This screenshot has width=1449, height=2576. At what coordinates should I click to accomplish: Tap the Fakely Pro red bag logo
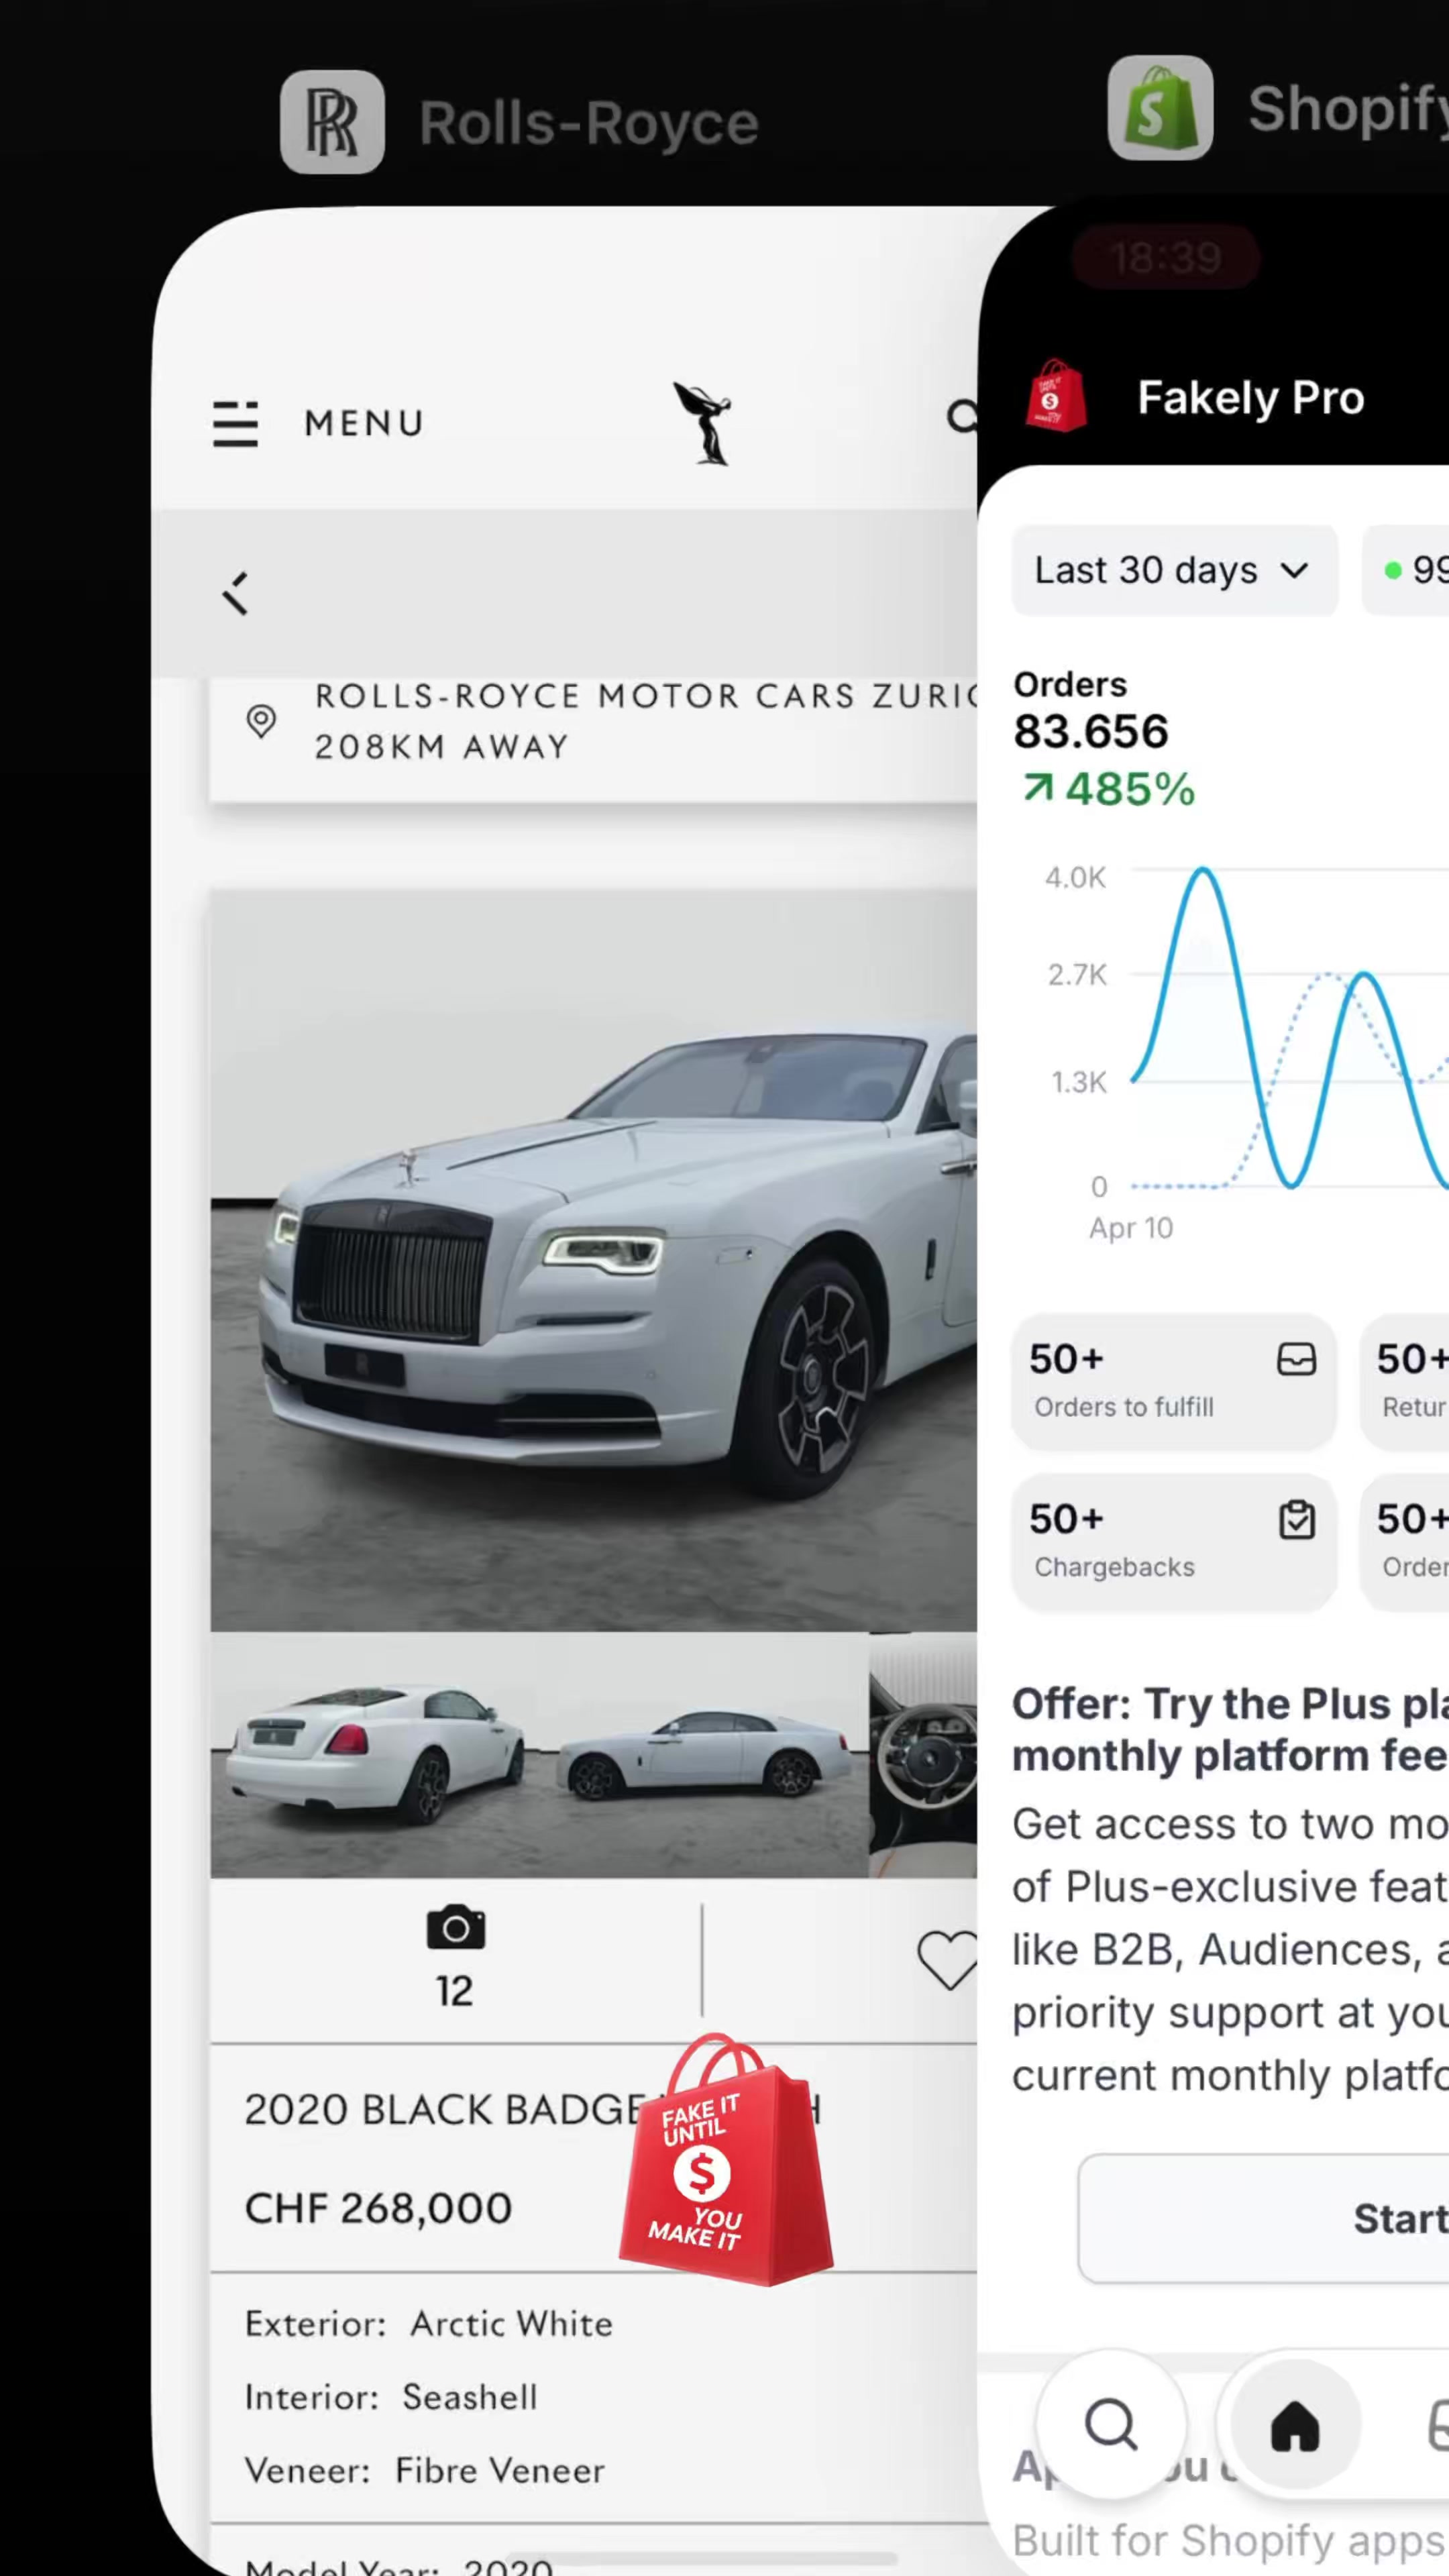1055,396
